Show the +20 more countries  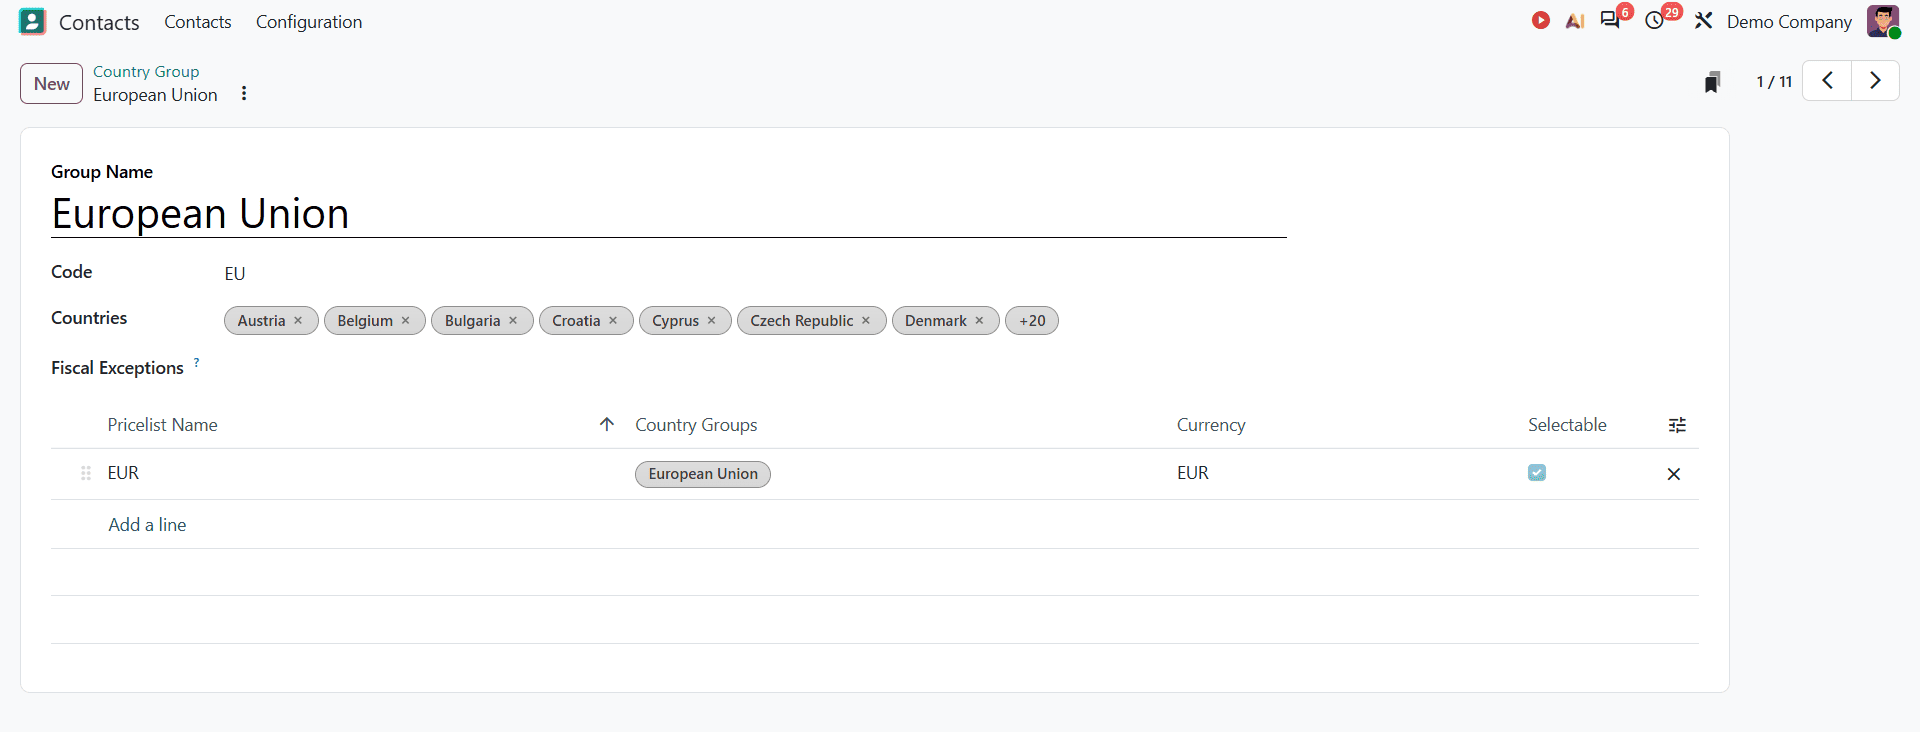pyautogui.click(x=1032, y=321)
